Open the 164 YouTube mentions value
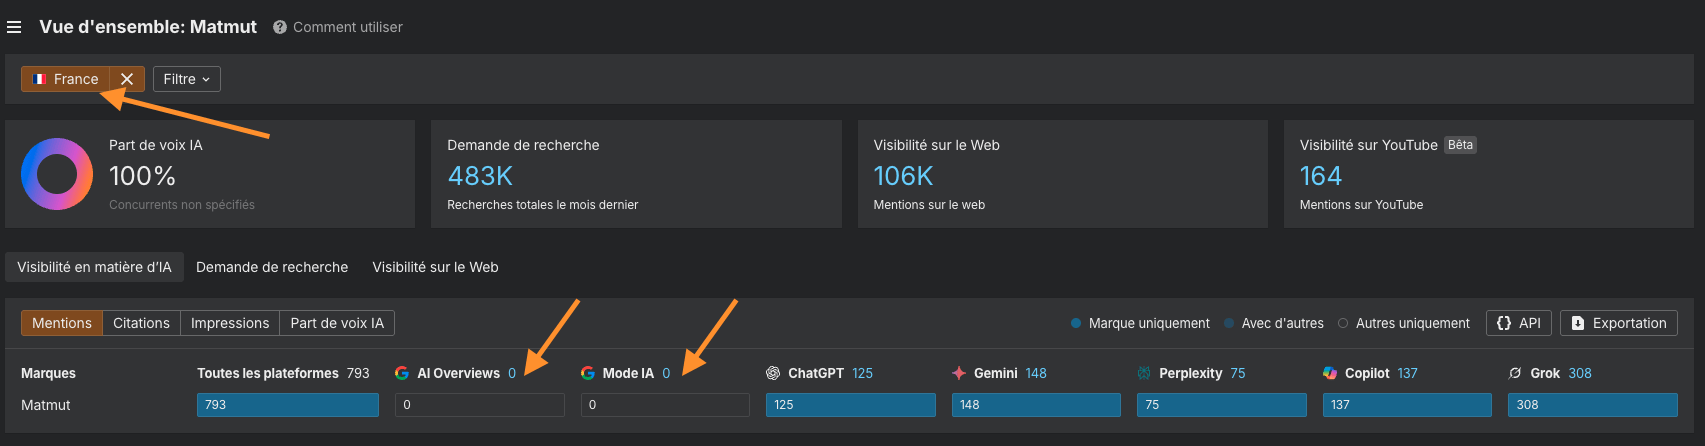 tap(1320, 176)
